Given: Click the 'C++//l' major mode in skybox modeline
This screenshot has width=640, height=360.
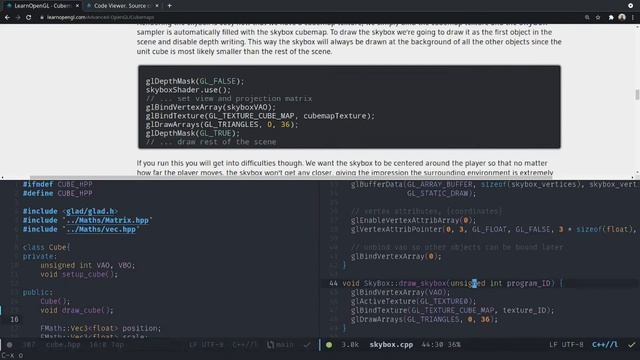Looking at the screenshot, I should pyautogui.click(x=604, y=344).
